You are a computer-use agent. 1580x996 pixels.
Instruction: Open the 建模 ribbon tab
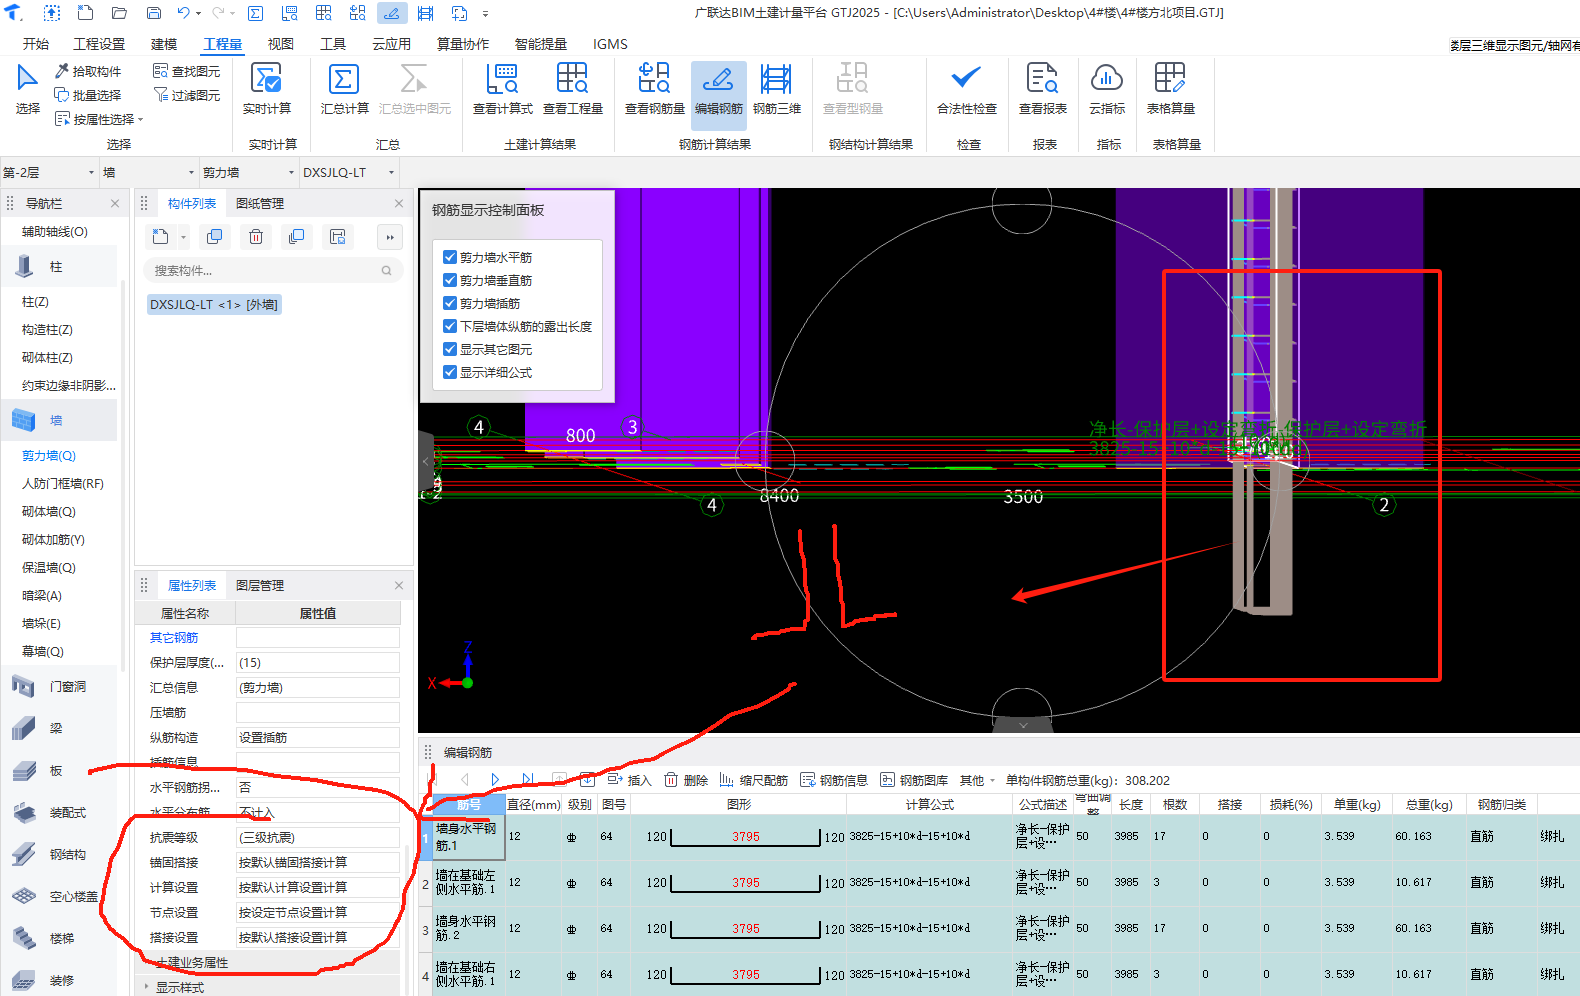point(164,44)
